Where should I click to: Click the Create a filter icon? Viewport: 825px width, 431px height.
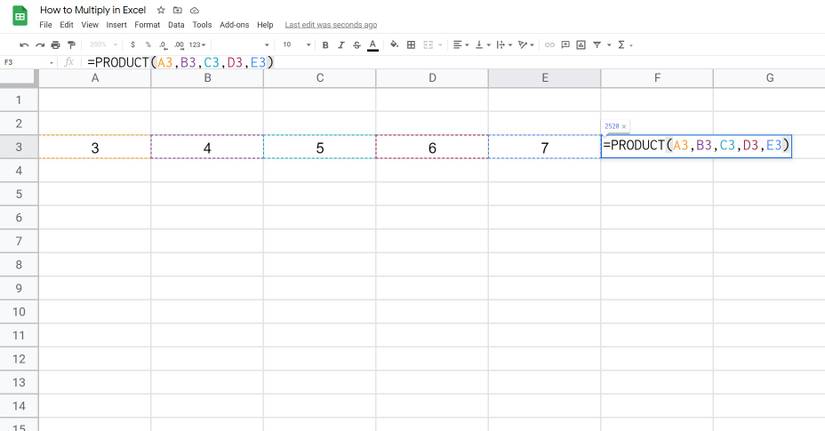click(597, 45)
